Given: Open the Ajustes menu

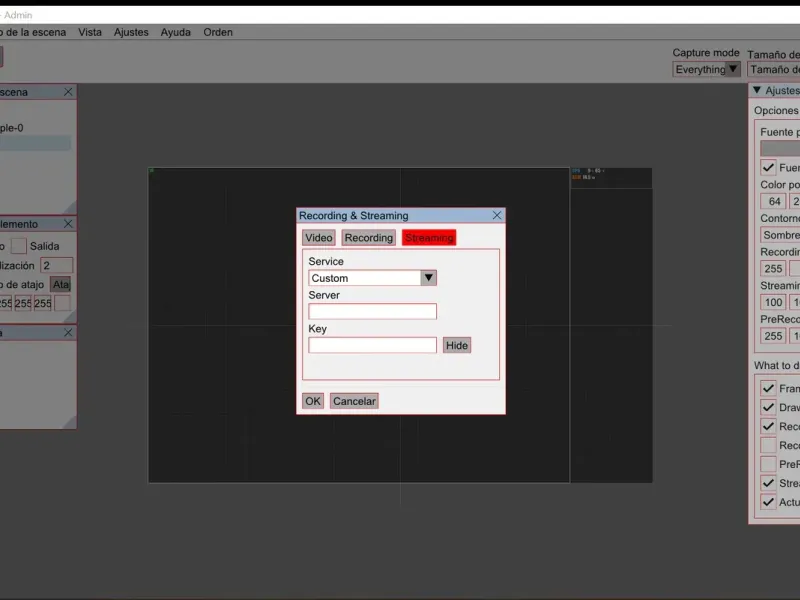Looking at the screenshot, I should tap(131, 32).
